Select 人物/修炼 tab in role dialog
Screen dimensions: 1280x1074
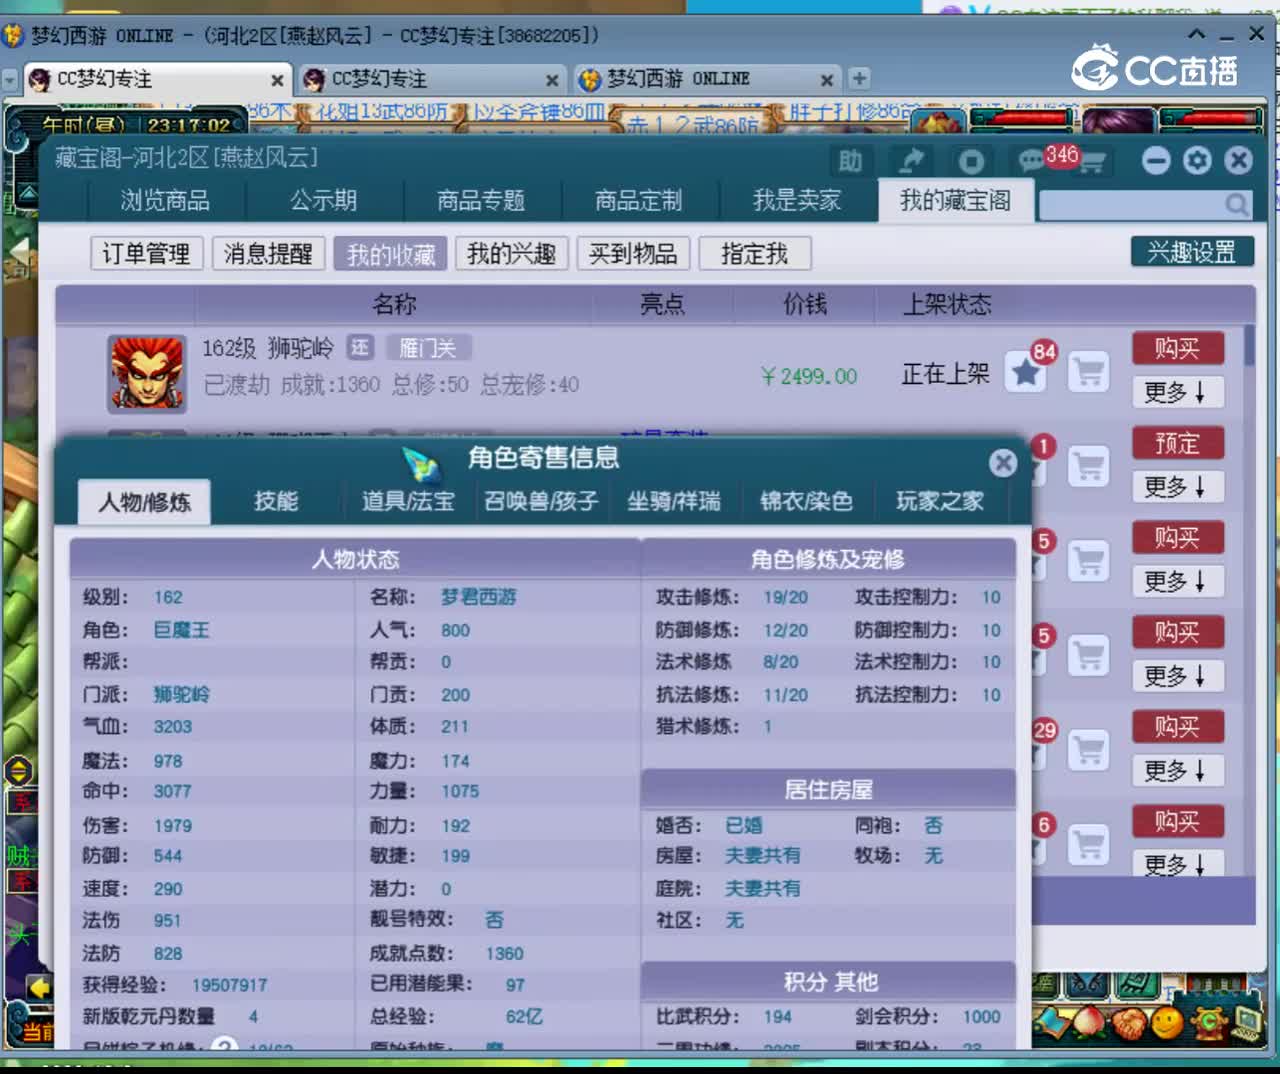[145, 502]
